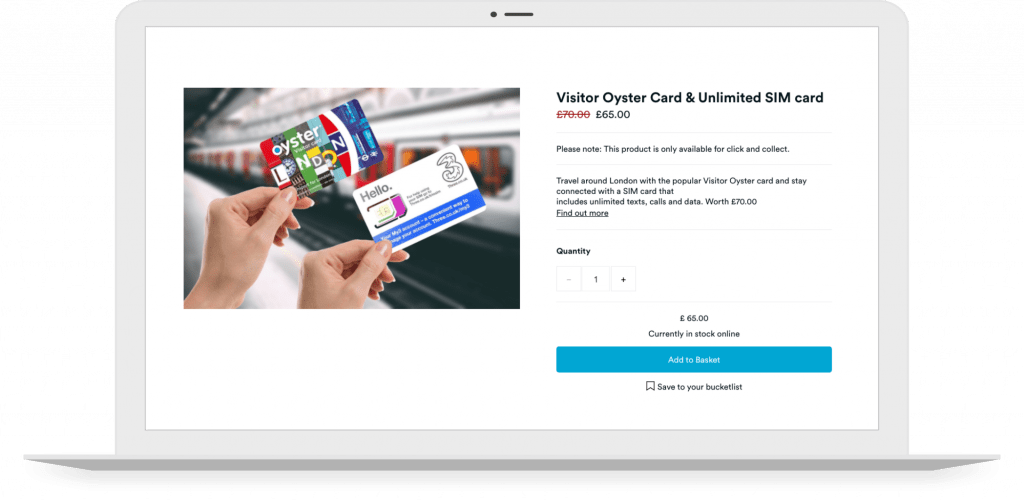Click the product title heading
Screen dimensions: 1024x501
tap(690, 97)
